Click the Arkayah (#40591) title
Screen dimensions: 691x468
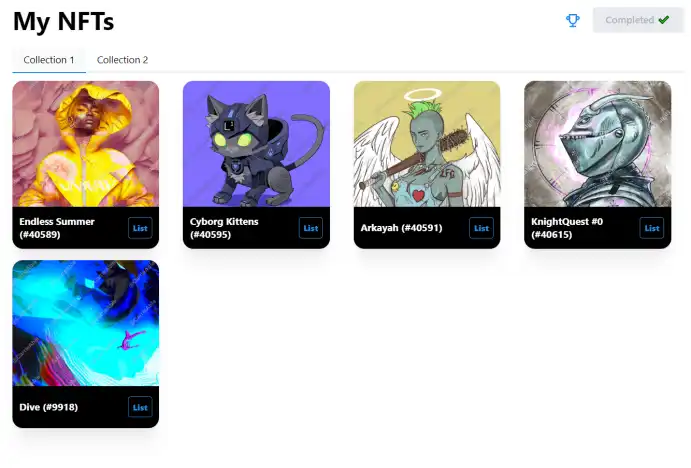coord(401,228)
